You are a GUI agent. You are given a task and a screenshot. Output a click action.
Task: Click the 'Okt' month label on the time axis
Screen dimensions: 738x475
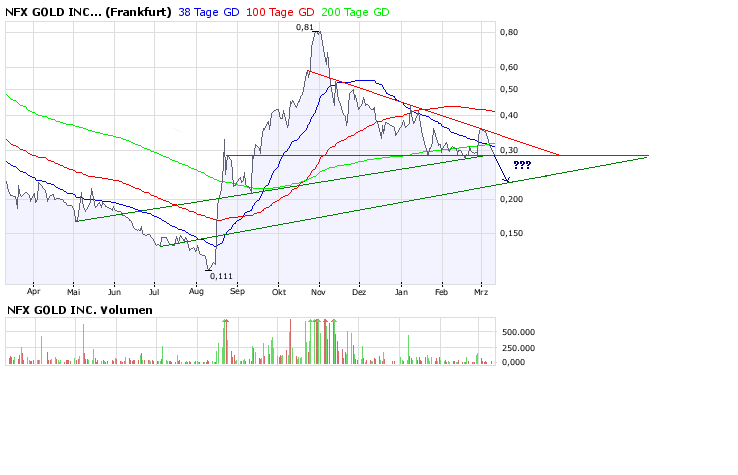click(279, 292)
